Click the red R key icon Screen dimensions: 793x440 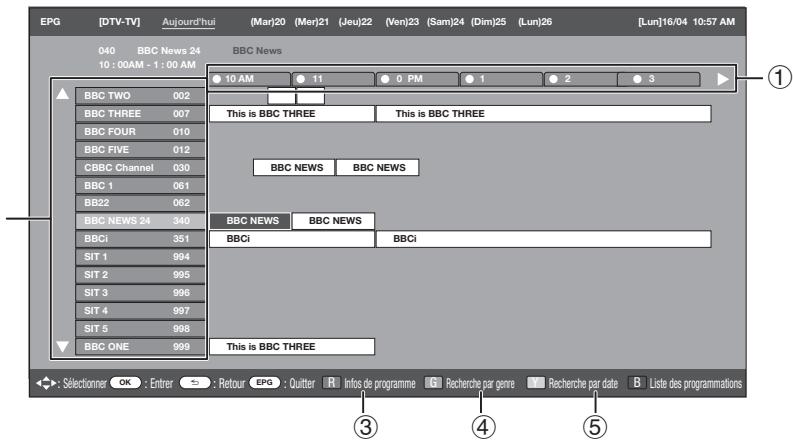coord(331,383)
